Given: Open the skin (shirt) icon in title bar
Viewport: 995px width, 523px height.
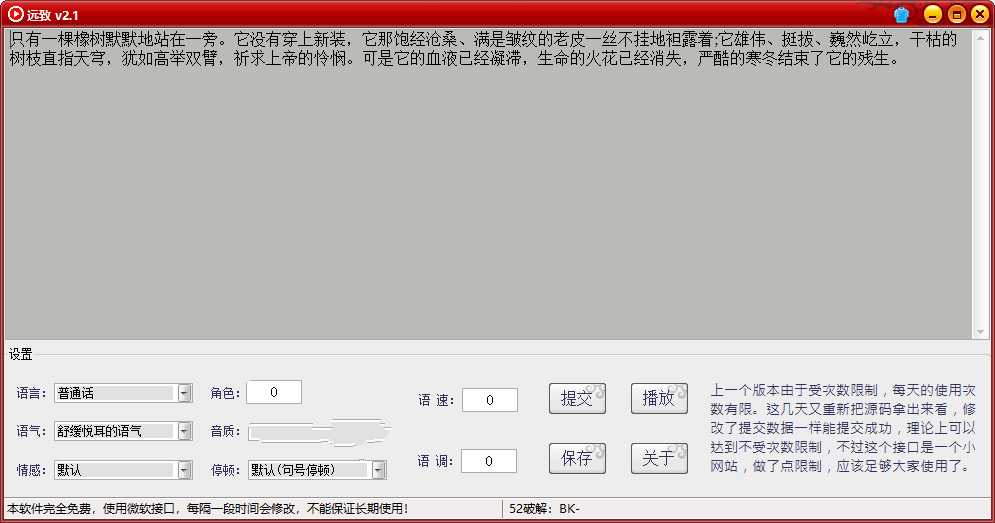Looking at the screenshot, I should 902,14.
